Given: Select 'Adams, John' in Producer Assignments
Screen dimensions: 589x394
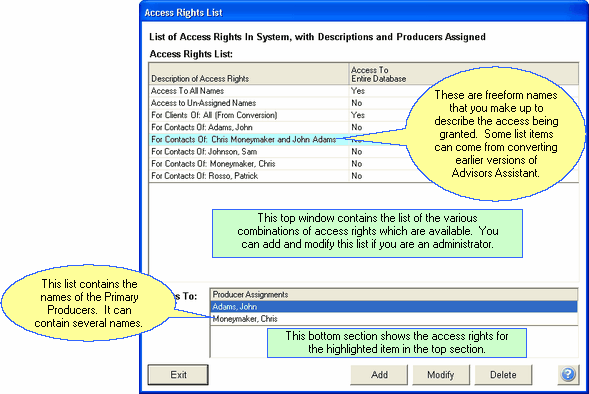Looking at the screenshot, I should (394, 306).
